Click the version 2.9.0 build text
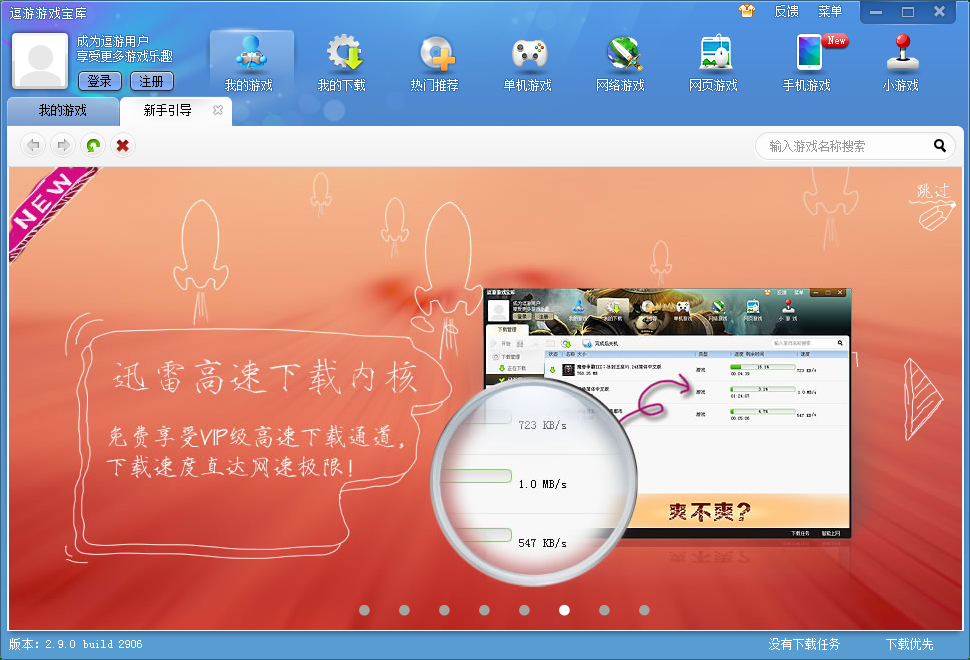This screenshot has height=660, width=970. pyautogui.click(x=75, y=644)
